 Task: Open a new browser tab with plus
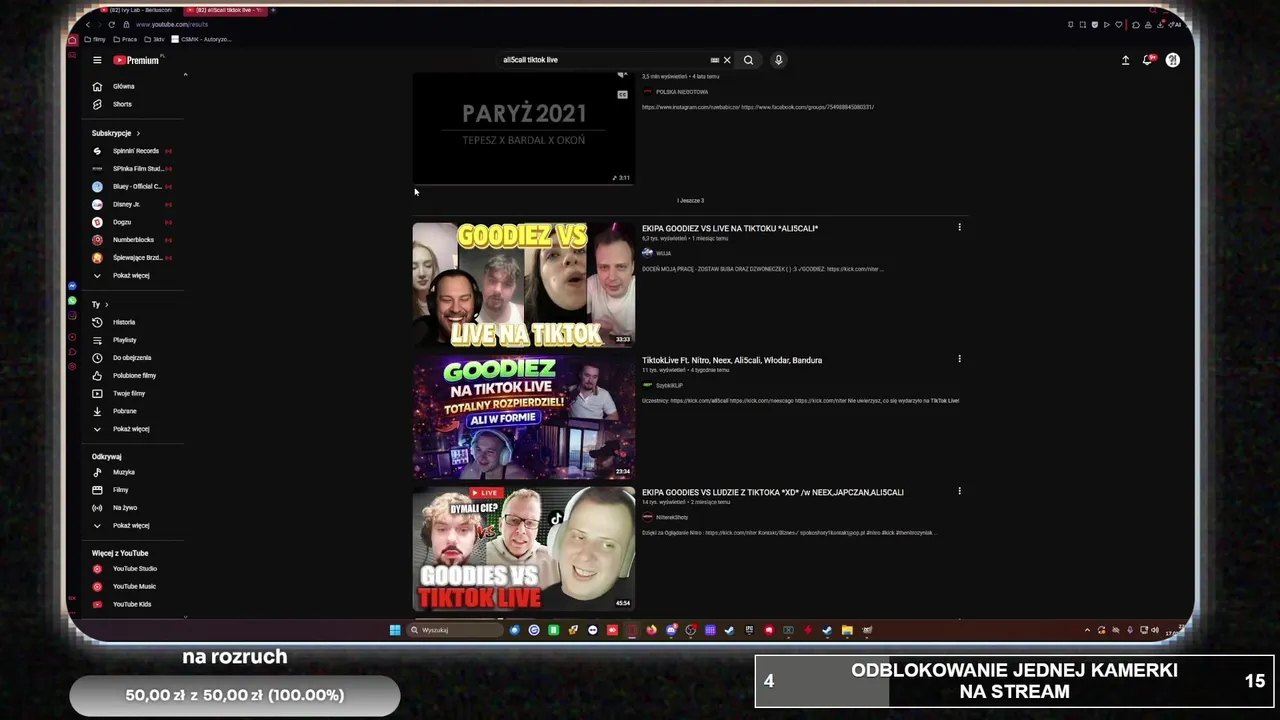click(273, 10)
